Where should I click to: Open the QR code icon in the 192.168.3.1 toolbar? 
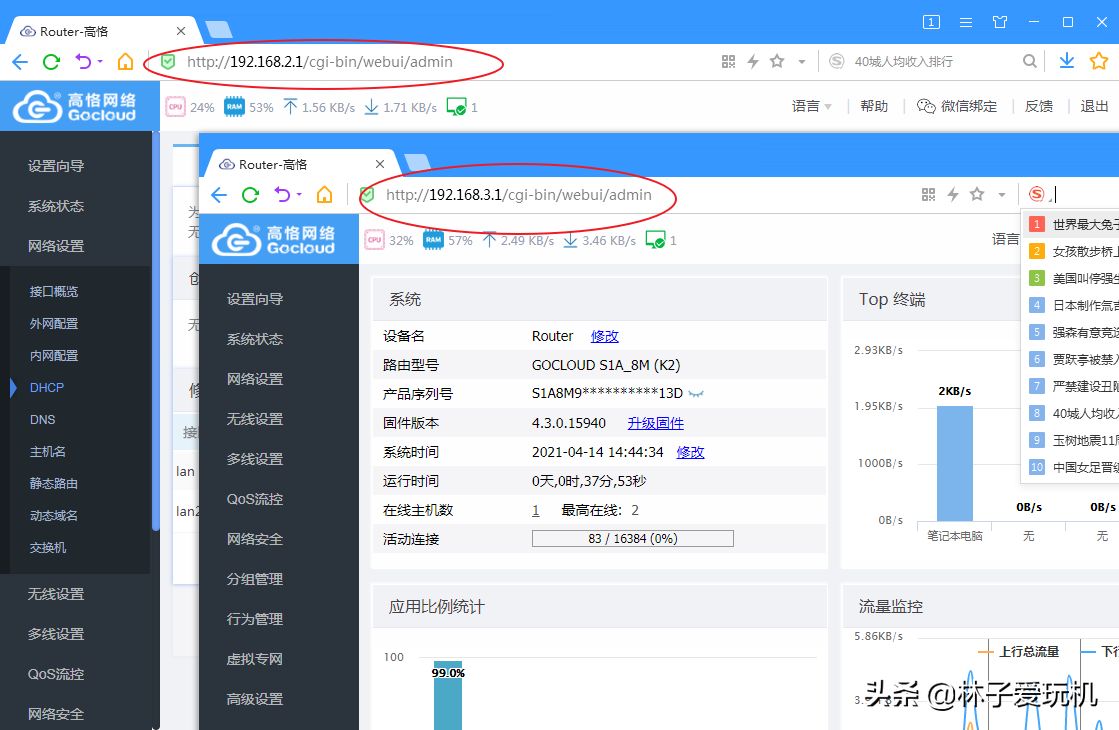[928, 194]
